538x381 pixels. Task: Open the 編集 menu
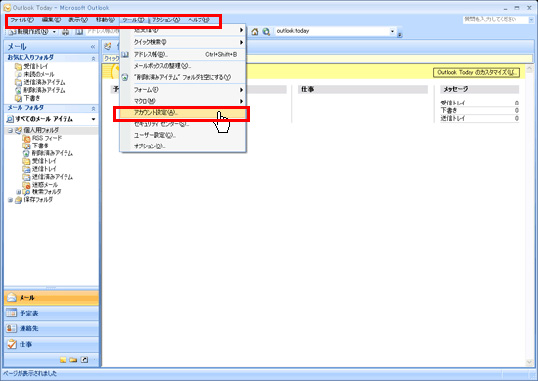click(51, 20)
